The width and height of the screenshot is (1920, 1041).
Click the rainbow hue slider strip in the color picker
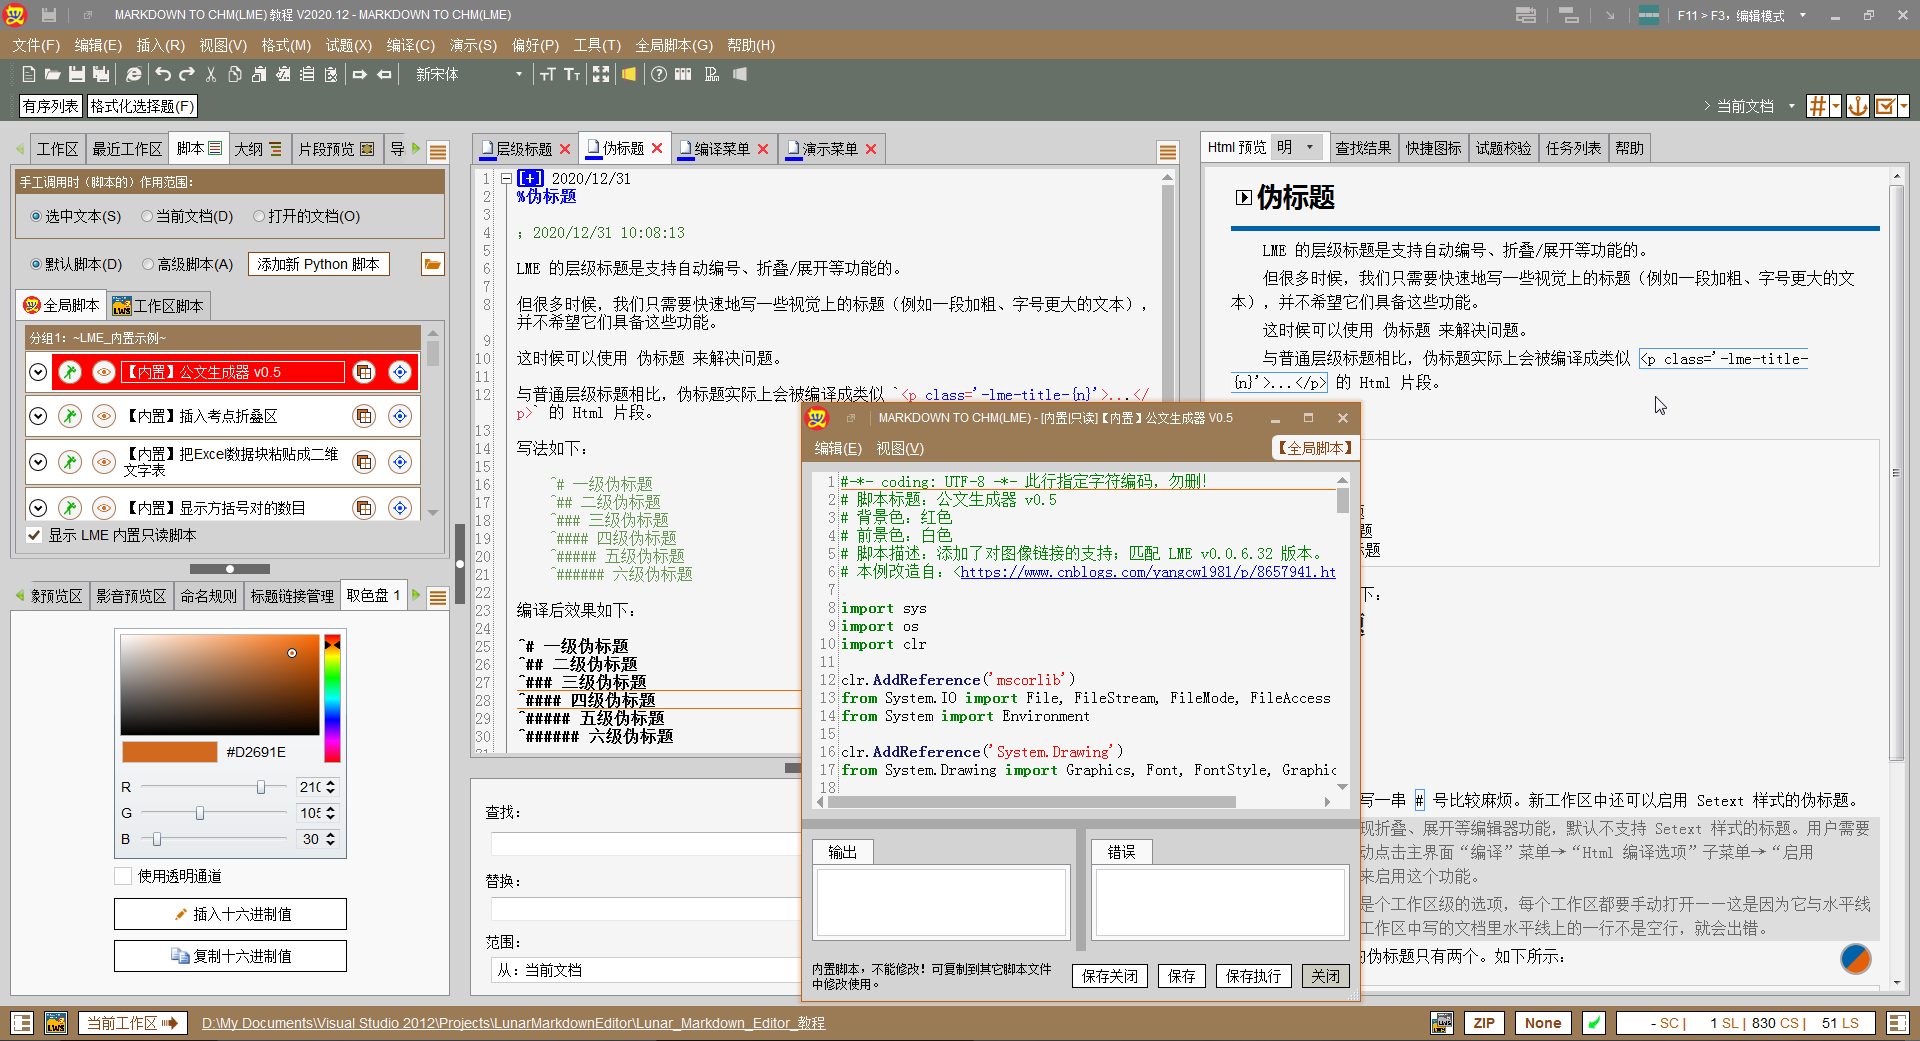[332, 700]
